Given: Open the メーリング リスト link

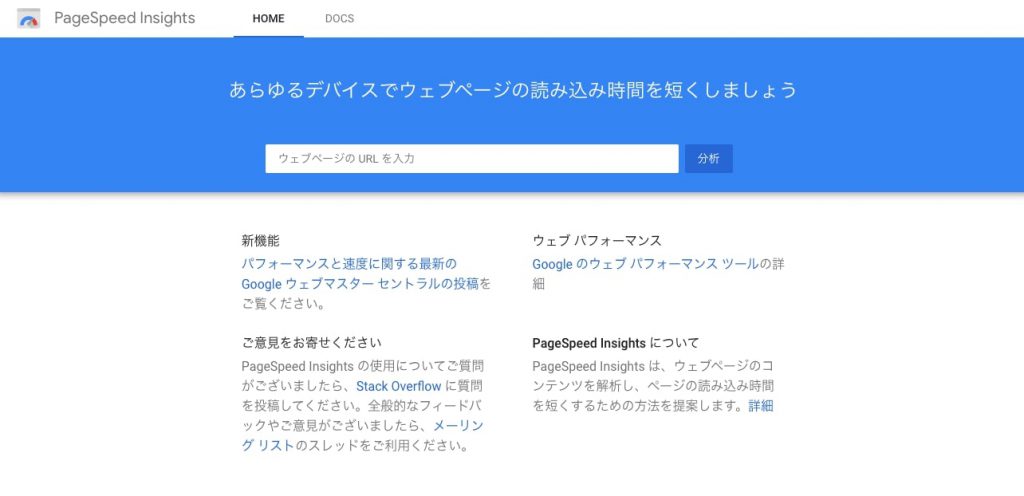Looking at the screenshot, I should [458, 426].
